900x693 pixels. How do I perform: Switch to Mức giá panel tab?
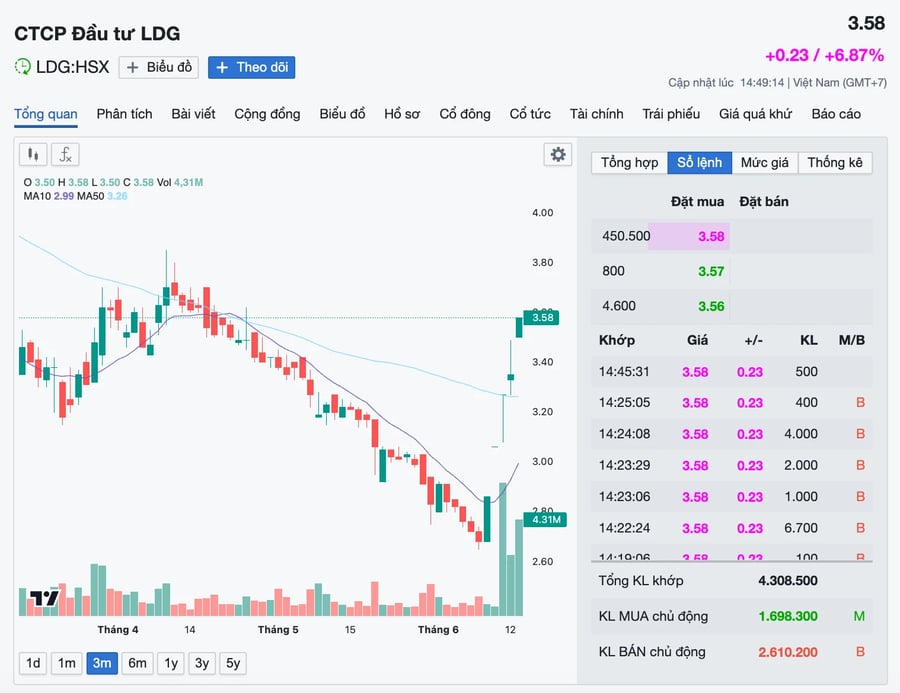[765, 162]
